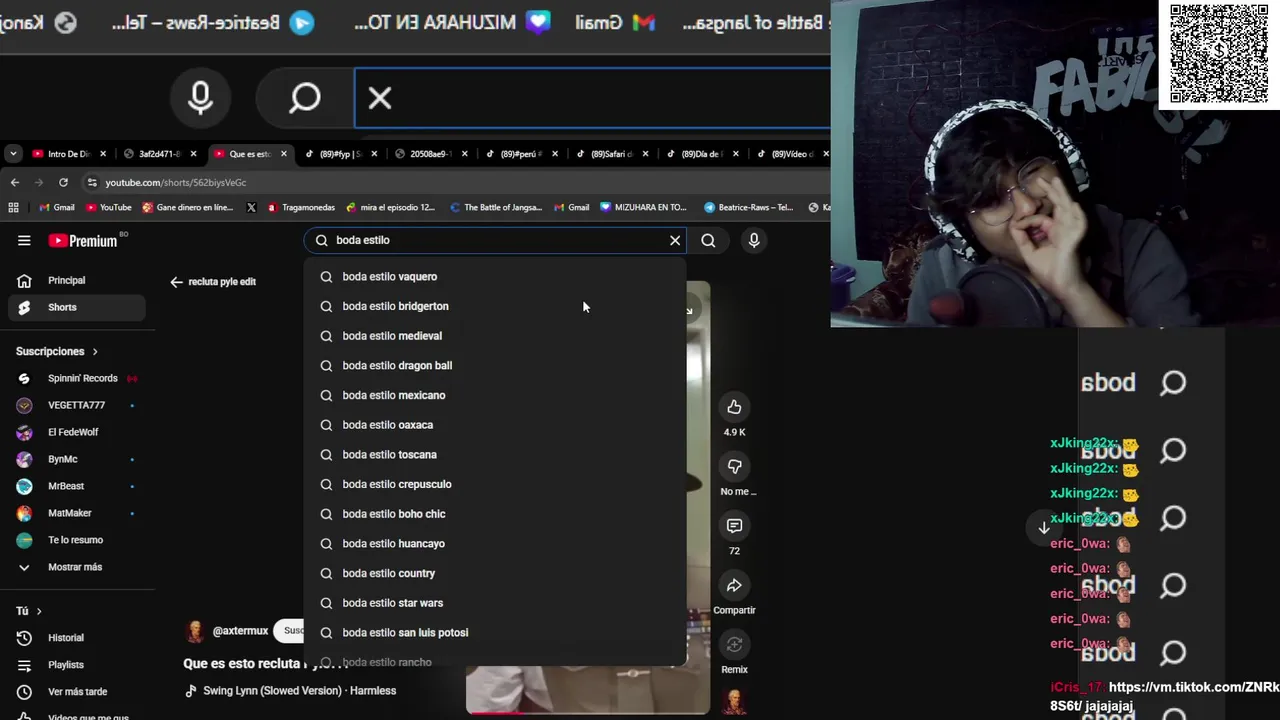Select suggestion boda estilo boho chic
Viewport: 1280px width, 720px height.
496,514
